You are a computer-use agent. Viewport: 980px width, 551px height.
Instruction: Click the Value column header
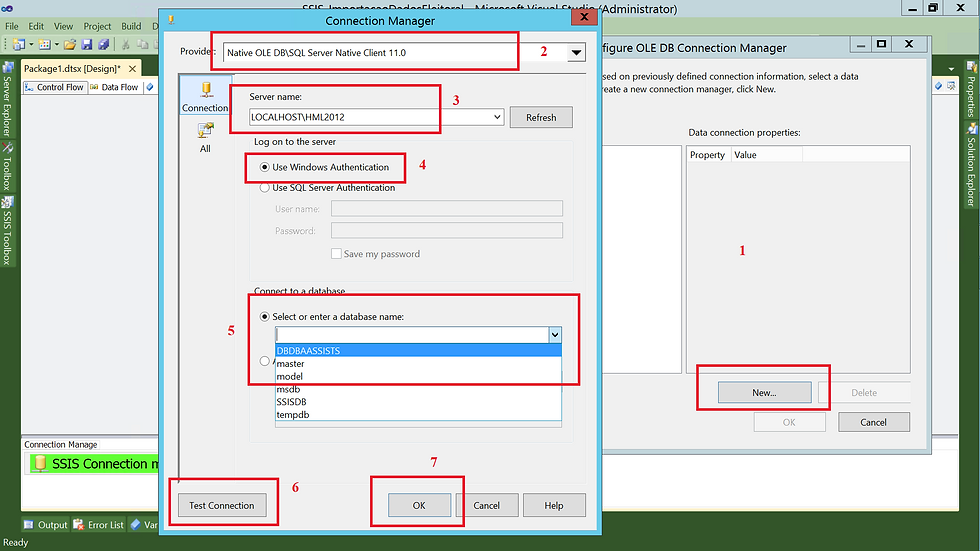pos(766,155)
